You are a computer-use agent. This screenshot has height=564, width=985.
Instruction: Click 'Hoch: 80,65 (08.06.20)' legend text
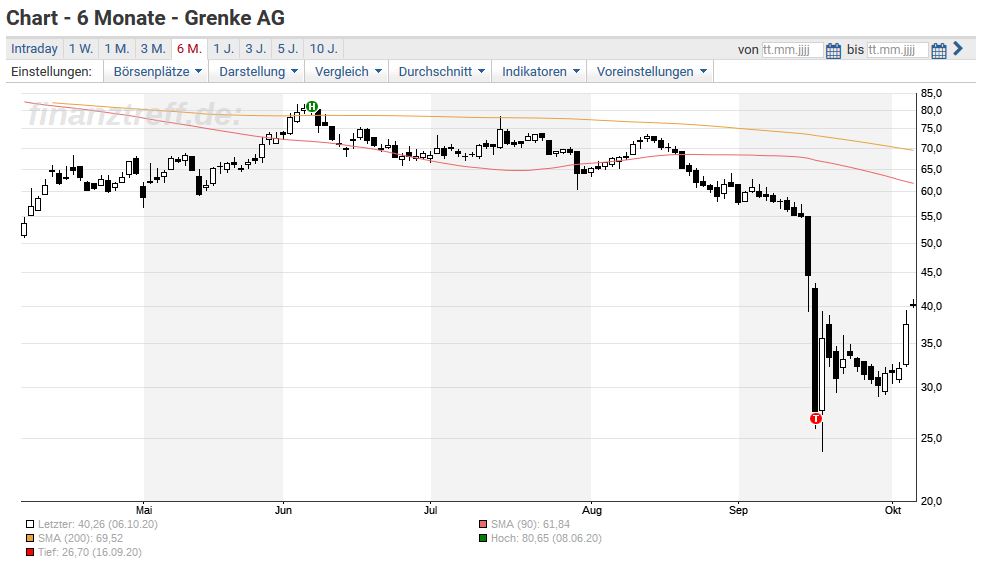pyautogui.click(x=547, y=538)
